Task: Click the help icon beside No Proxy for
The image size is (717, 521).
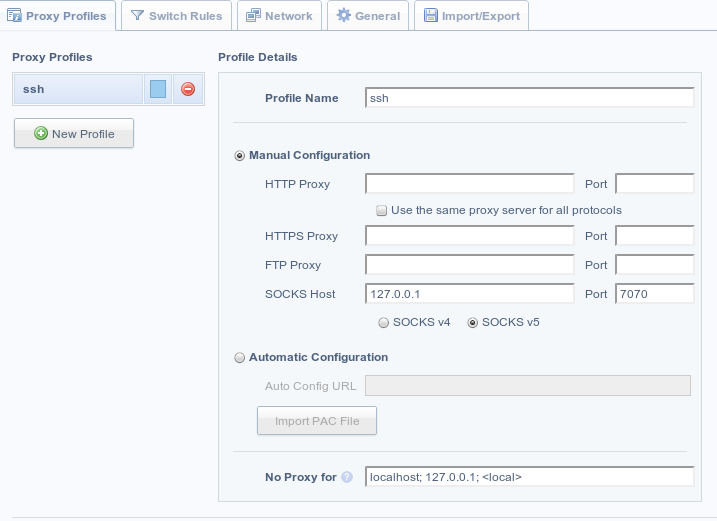Action: pyautogui.click(x=347, y=477)
